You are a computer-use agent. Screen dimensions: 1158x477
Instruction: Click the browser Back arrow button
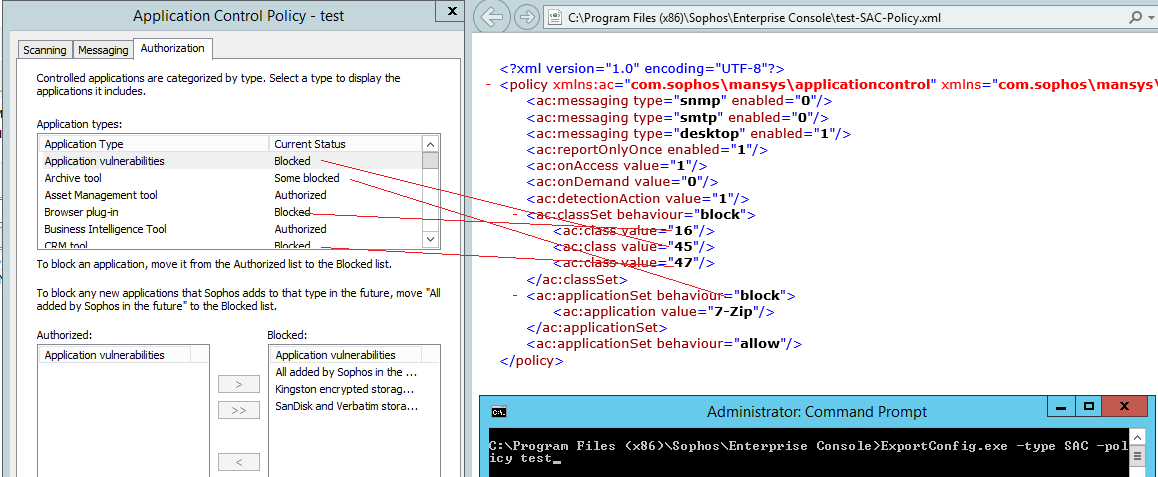click(491, 17)
